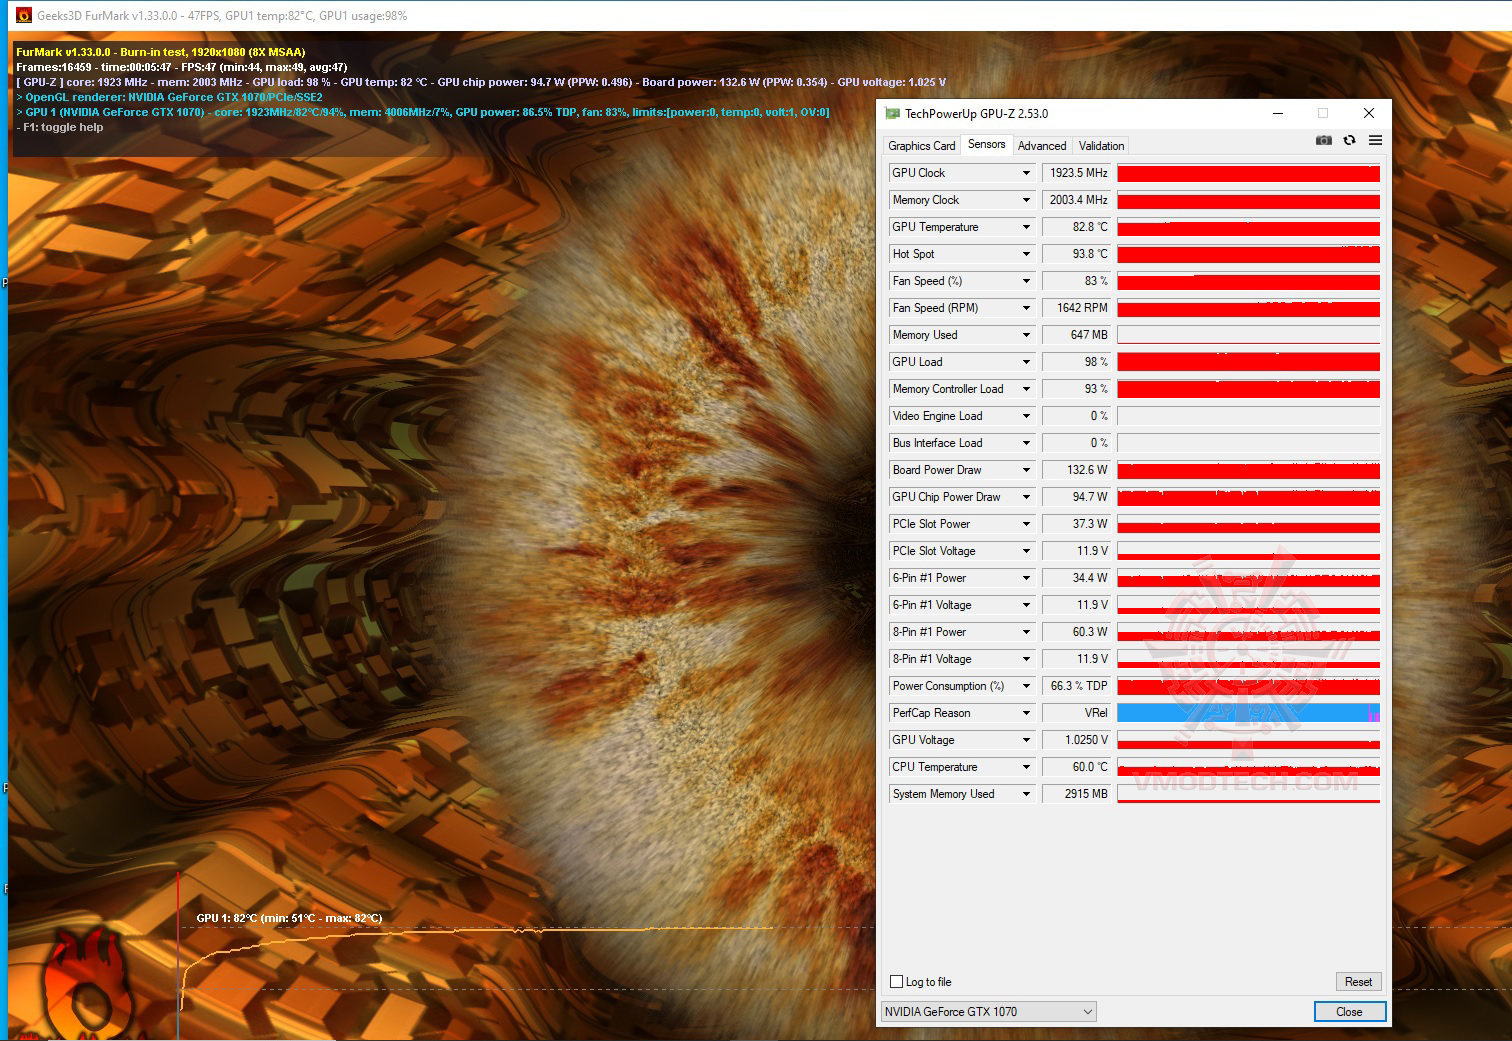Go to the Validation tab
Viewport: 1512px width, 1041px height.
point(1102,146)
